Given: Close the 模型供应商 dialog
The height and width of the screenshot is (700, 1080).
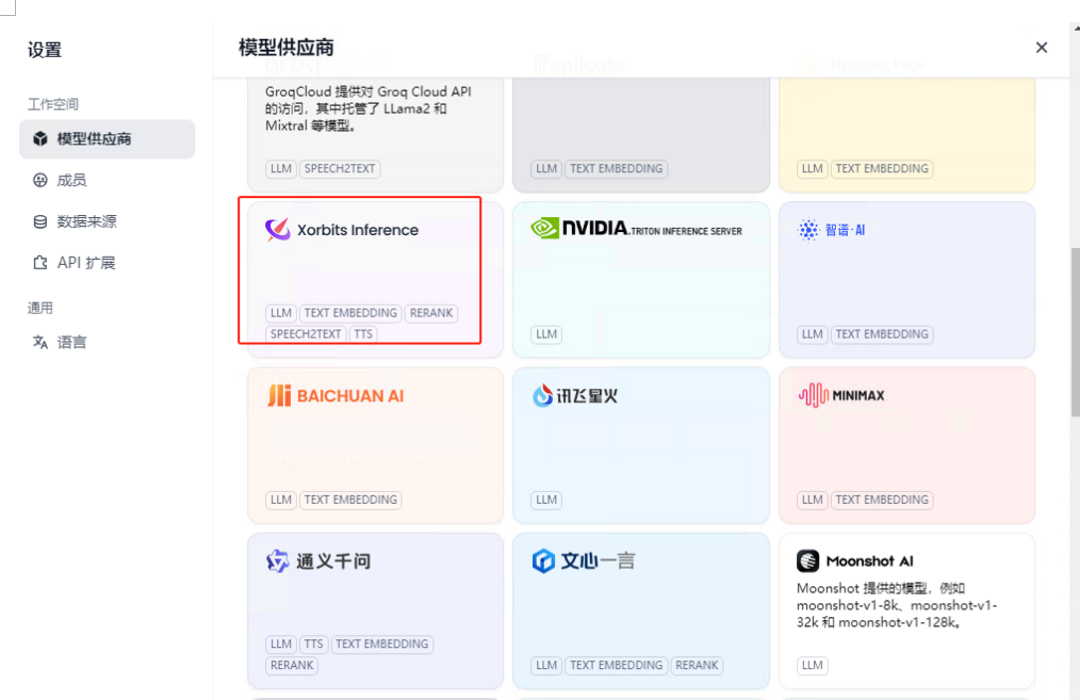Looking at the screenshot, I should [1041, 47].
